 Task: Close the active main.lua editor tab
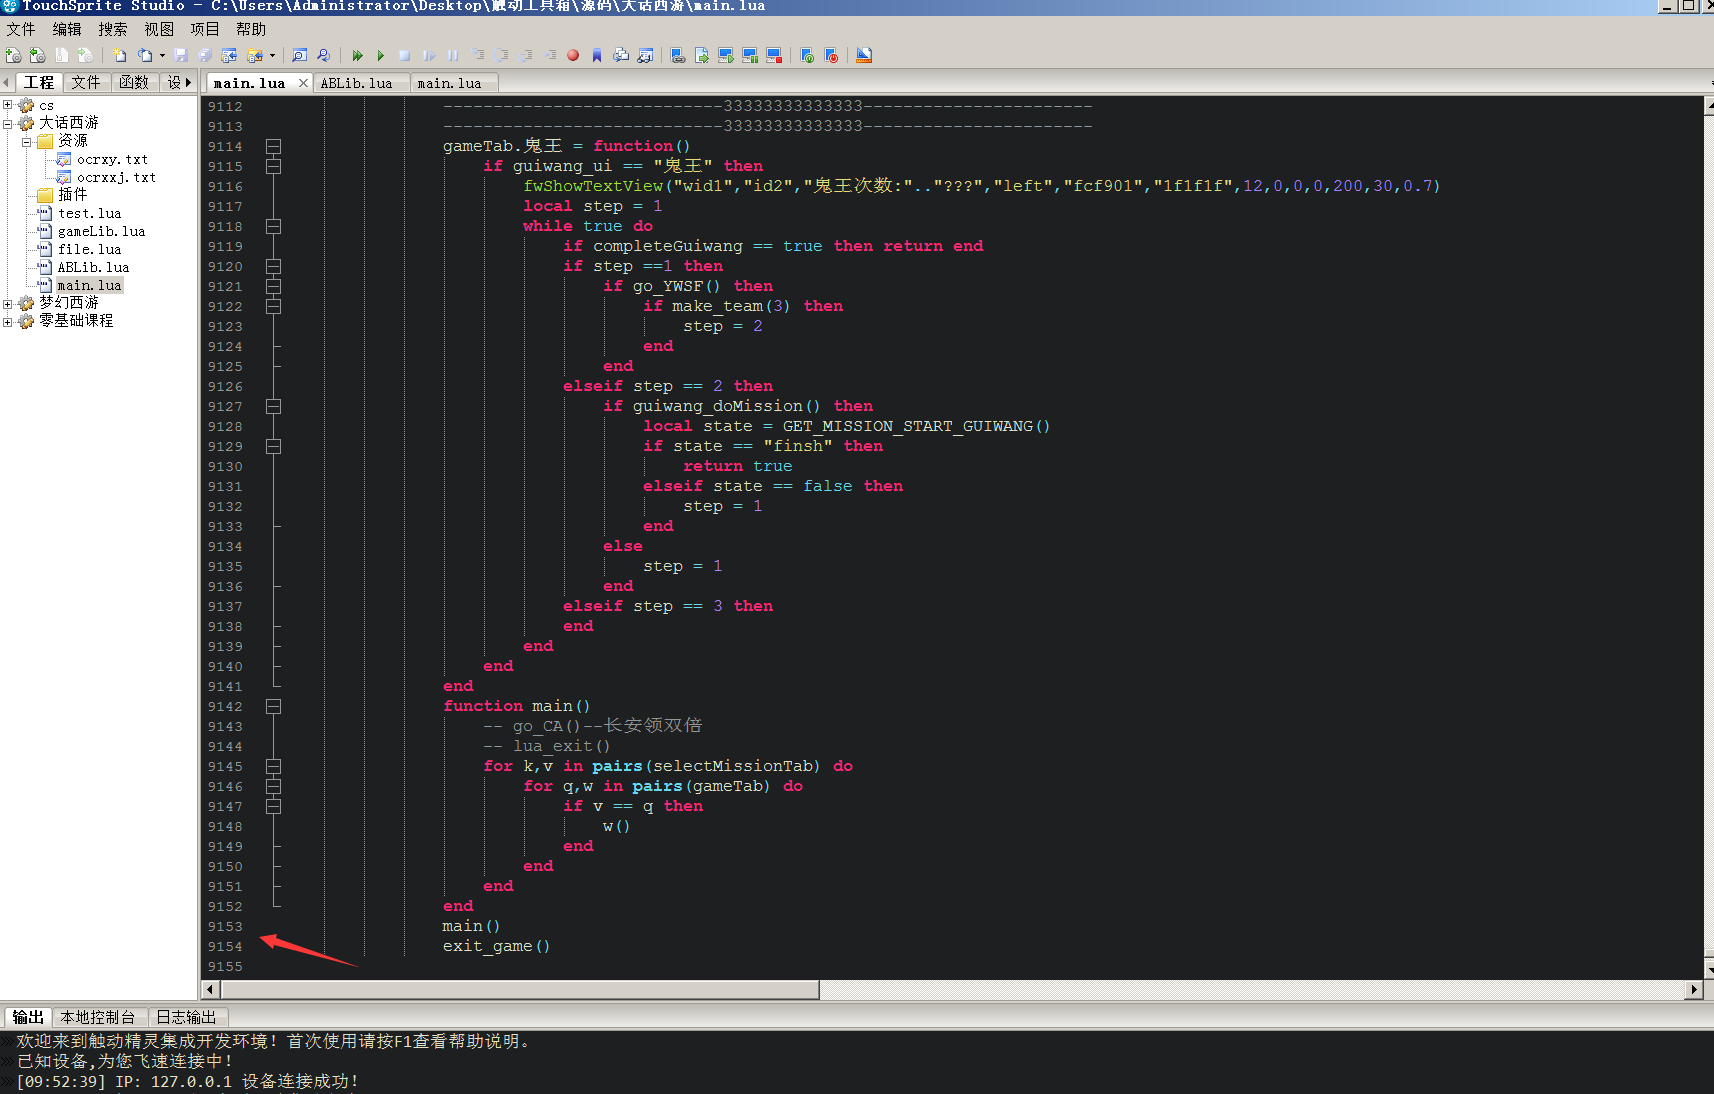click(x=303, y=83)
